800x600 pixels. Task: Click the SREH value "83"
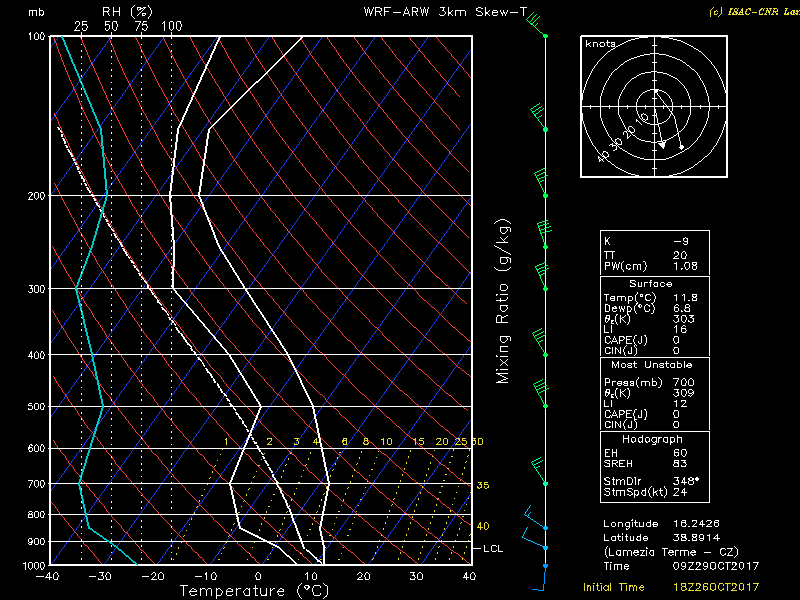680,463
